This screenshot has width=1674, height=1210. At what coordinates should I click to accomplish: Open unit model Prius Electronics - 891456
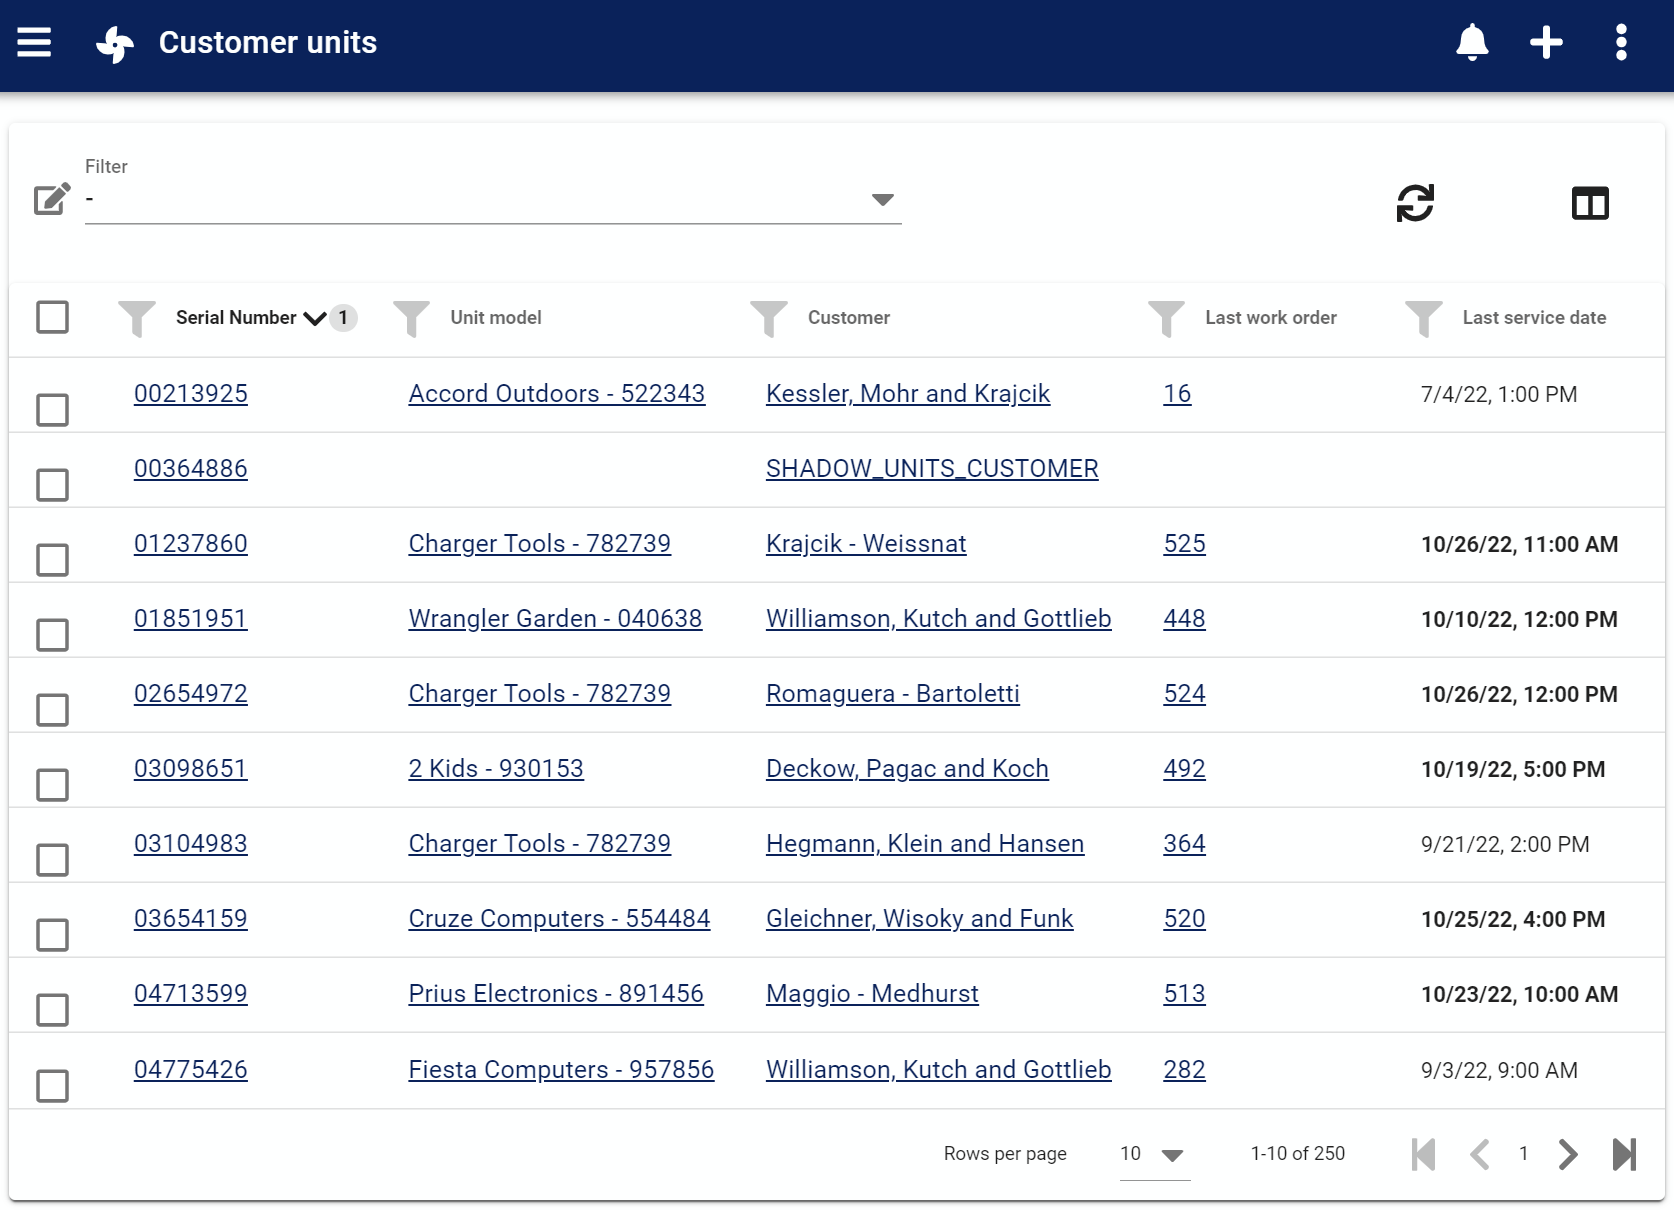(556, 993)
